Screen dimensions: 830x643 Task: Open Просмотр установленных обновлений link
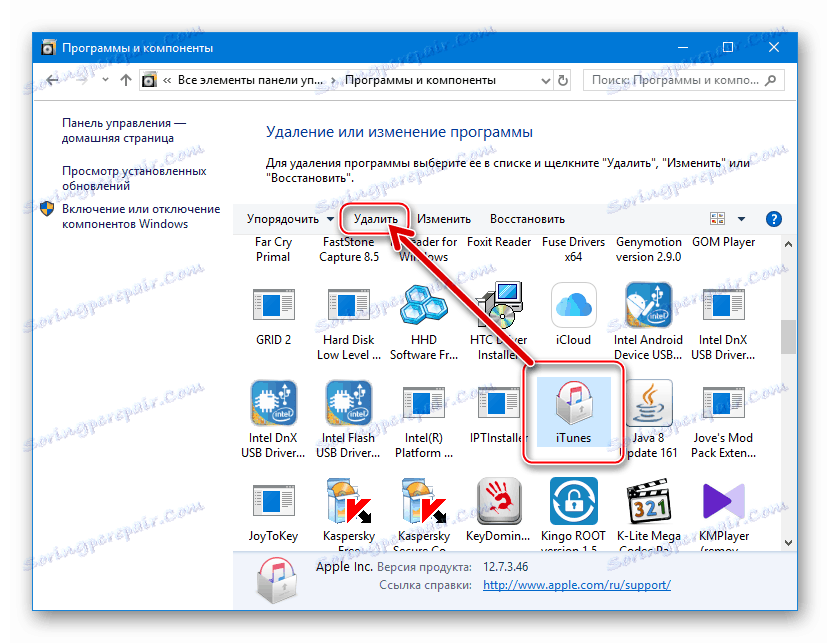(x=134, y=178)
